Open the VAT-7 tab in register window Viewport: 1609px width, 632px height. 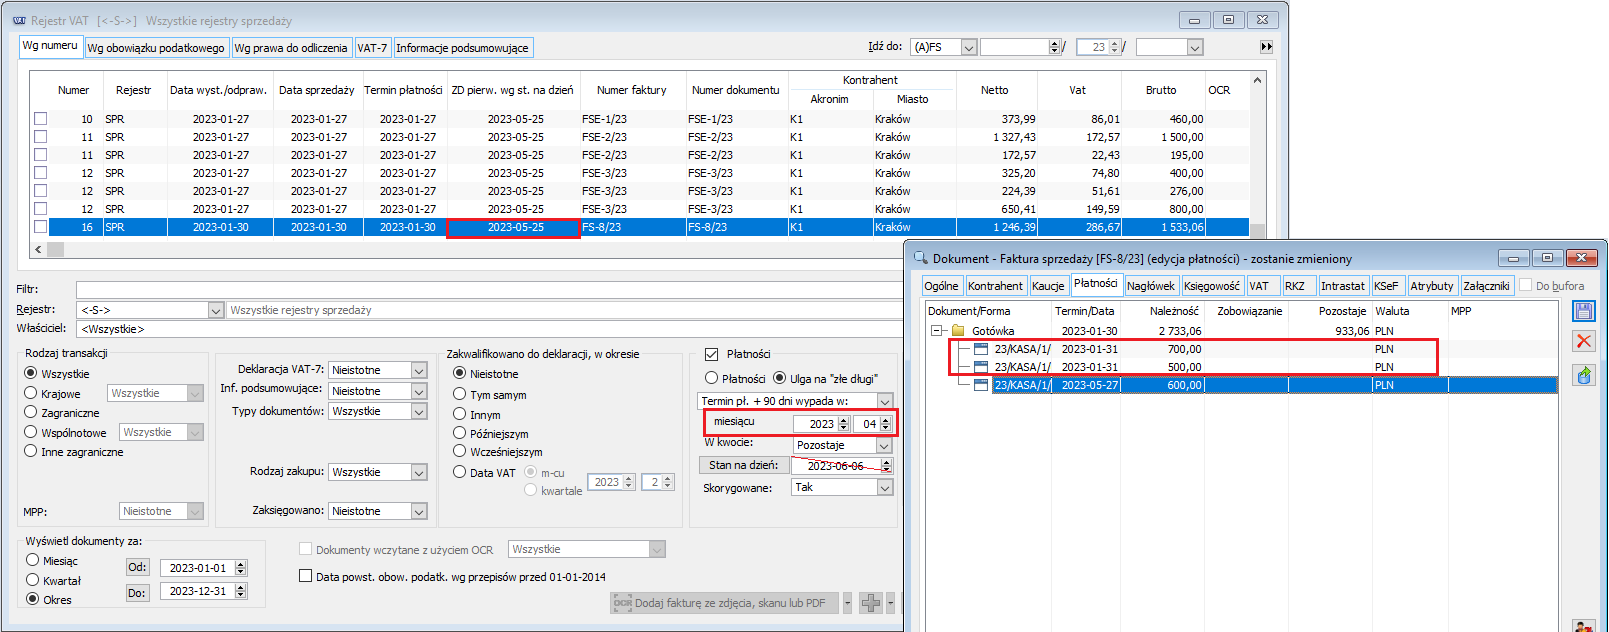[372, 48]
